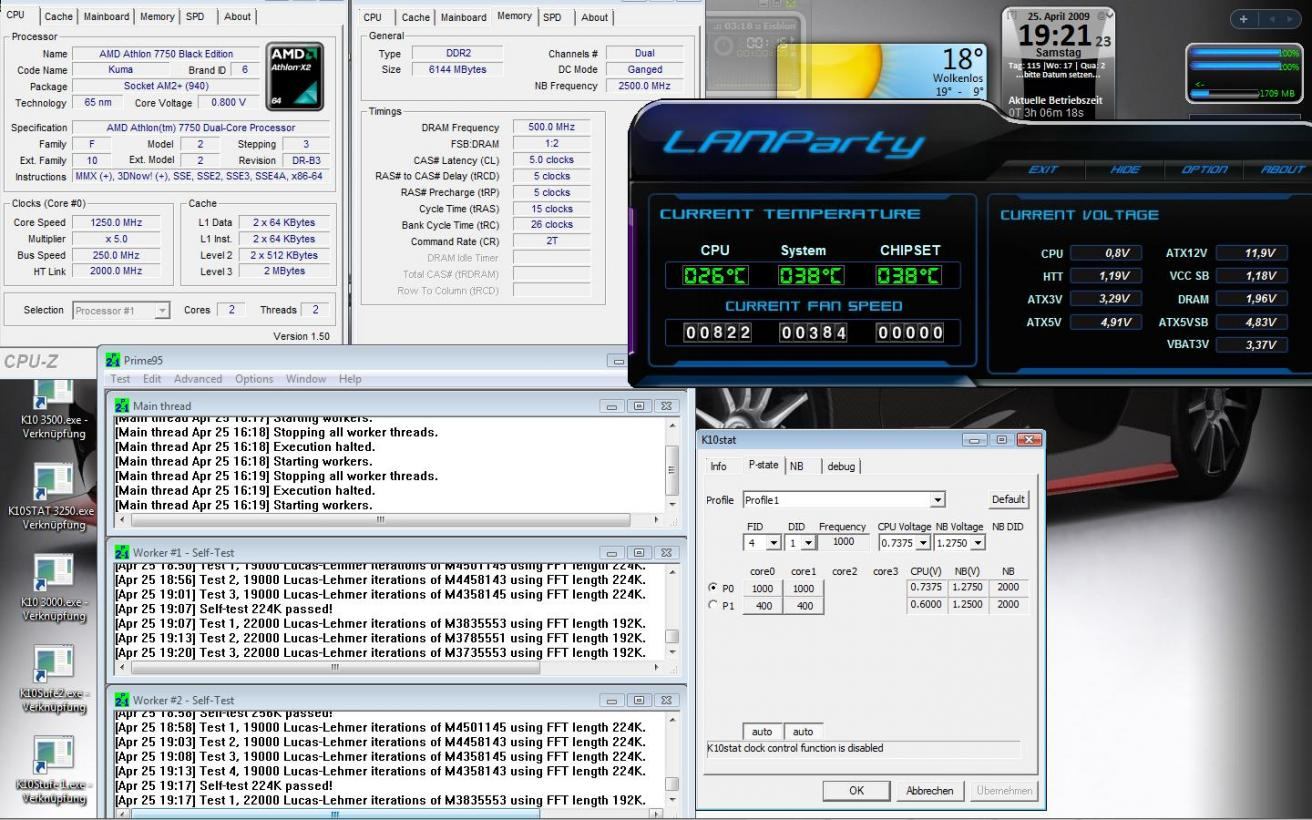Open the Window menu in Prime95
The width and height of the screenshot is (1312, 820).
point(308,379)
